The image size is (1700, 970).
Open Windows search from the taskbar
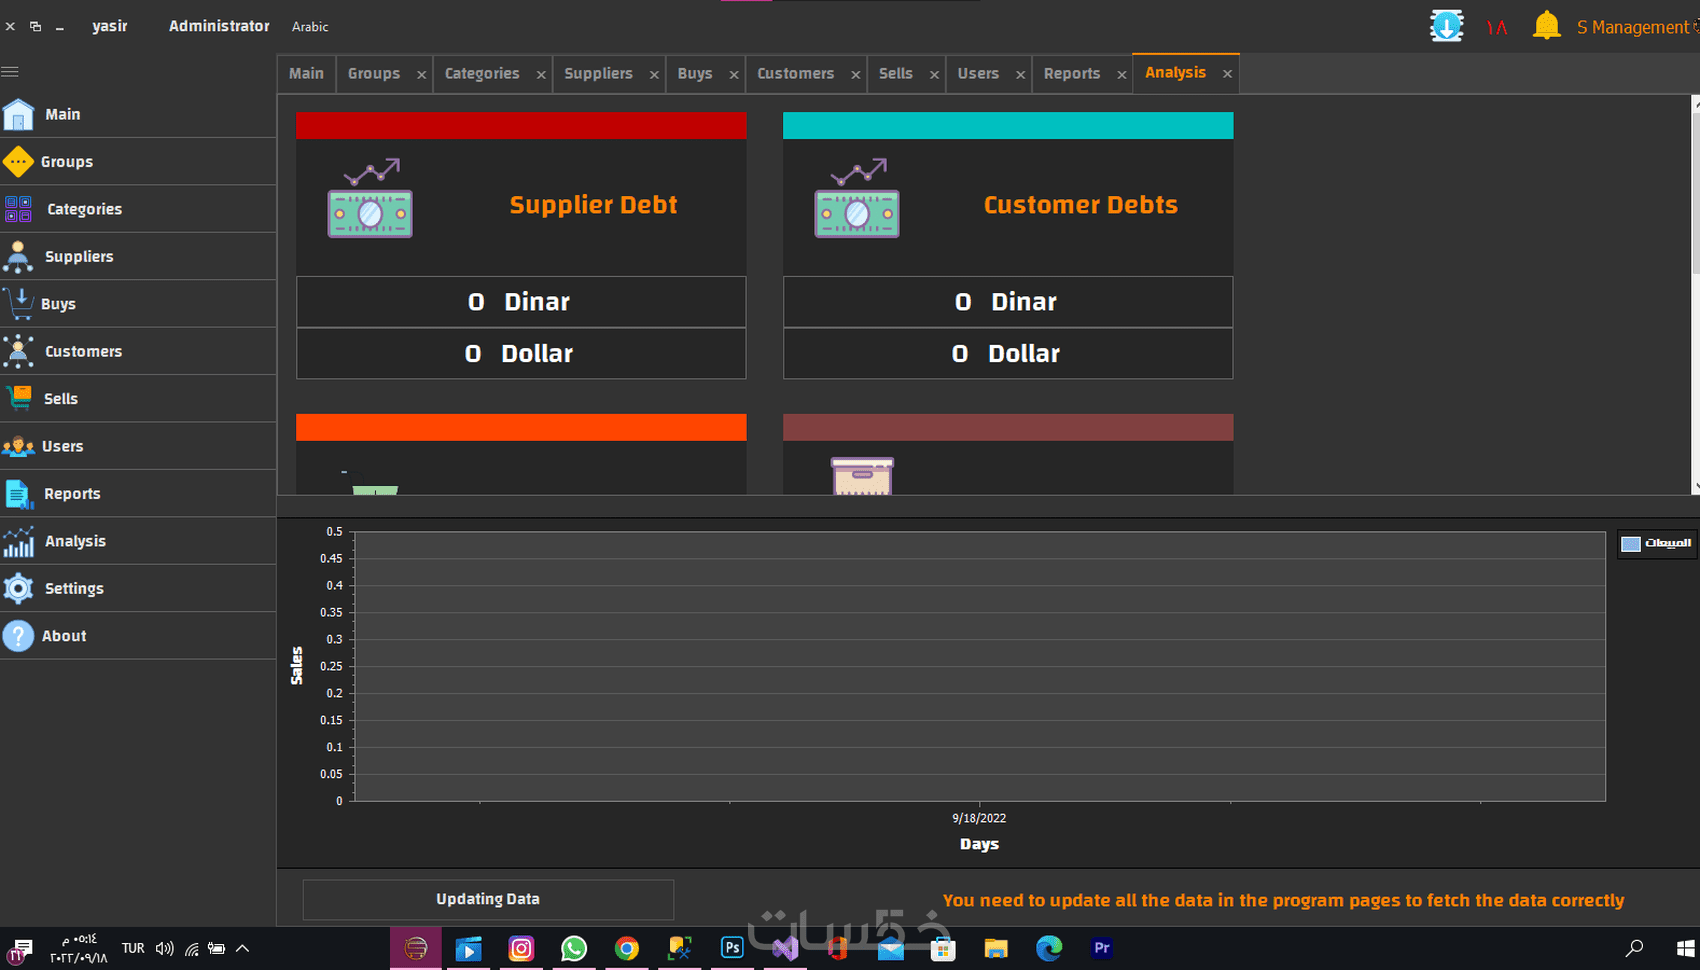point(1634,948)
